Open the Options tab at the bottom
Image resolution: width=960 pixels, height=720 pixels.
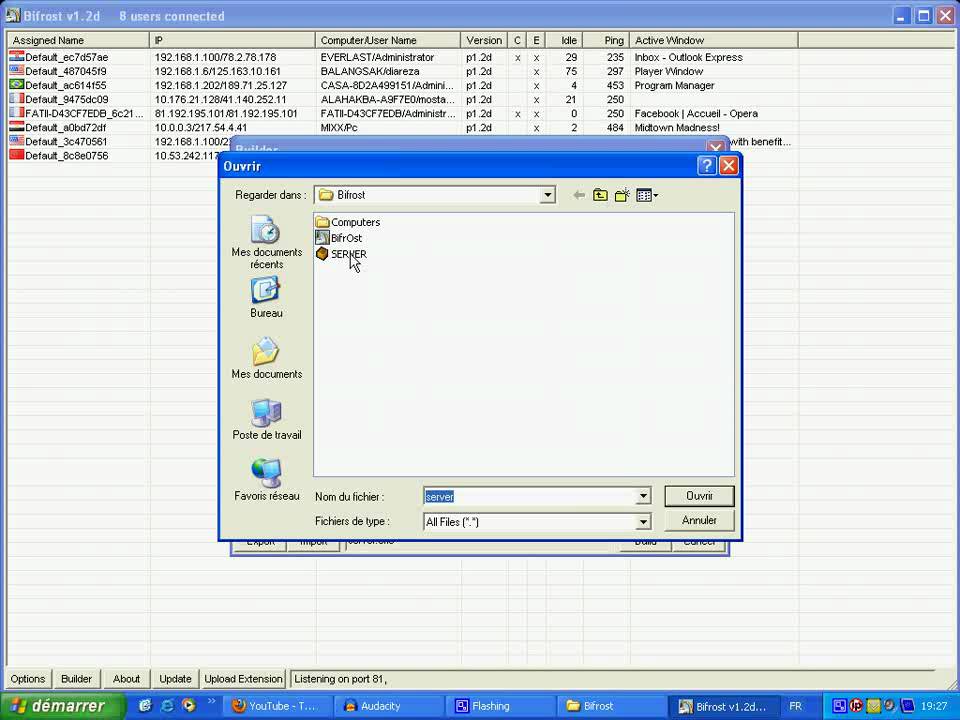28,679
